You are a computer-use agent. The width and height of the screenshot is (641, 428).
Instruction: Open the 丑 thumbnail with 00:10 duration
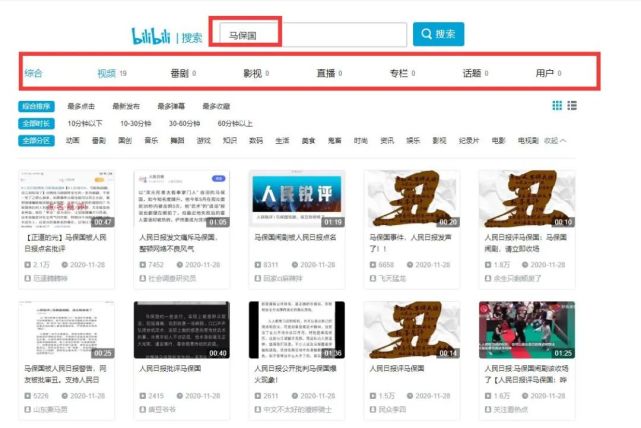[527, 199]
